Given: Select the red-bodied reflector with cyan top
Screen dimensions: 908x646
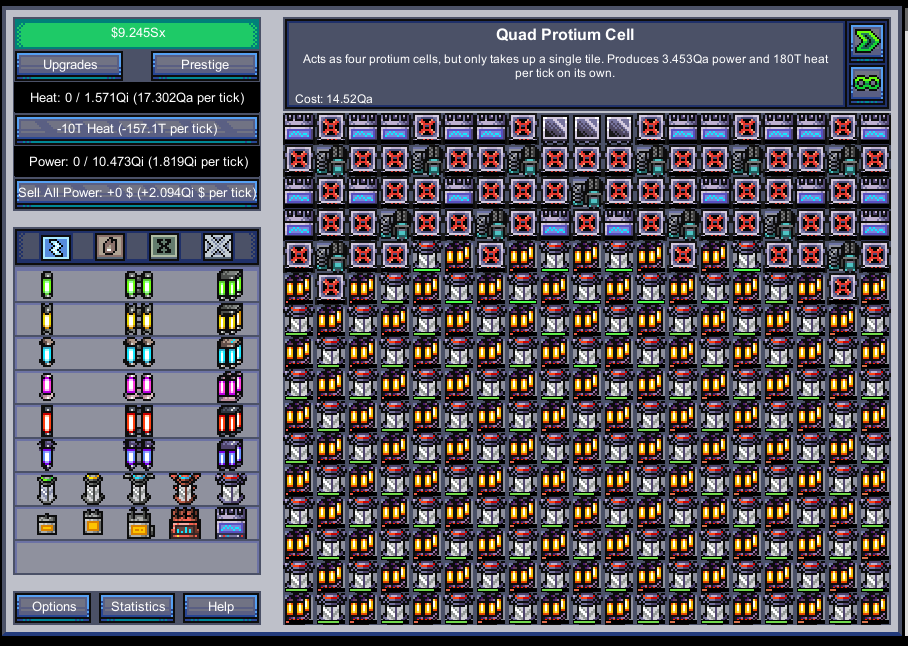Looking at the screenshot, I should (185, 489).
